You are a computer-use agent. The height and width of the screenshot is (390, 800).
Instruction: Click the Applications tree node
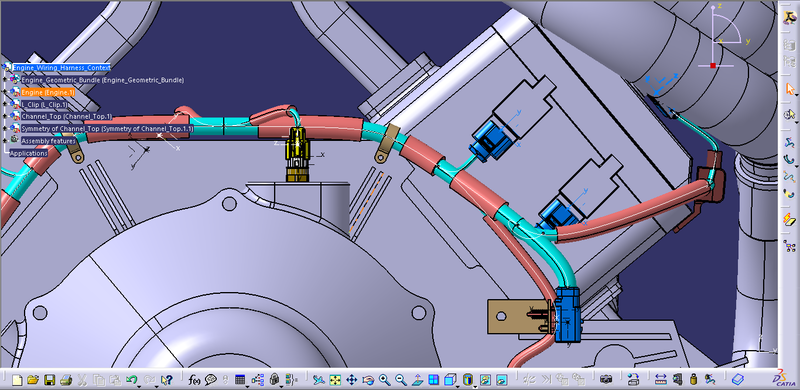[29, 153]
